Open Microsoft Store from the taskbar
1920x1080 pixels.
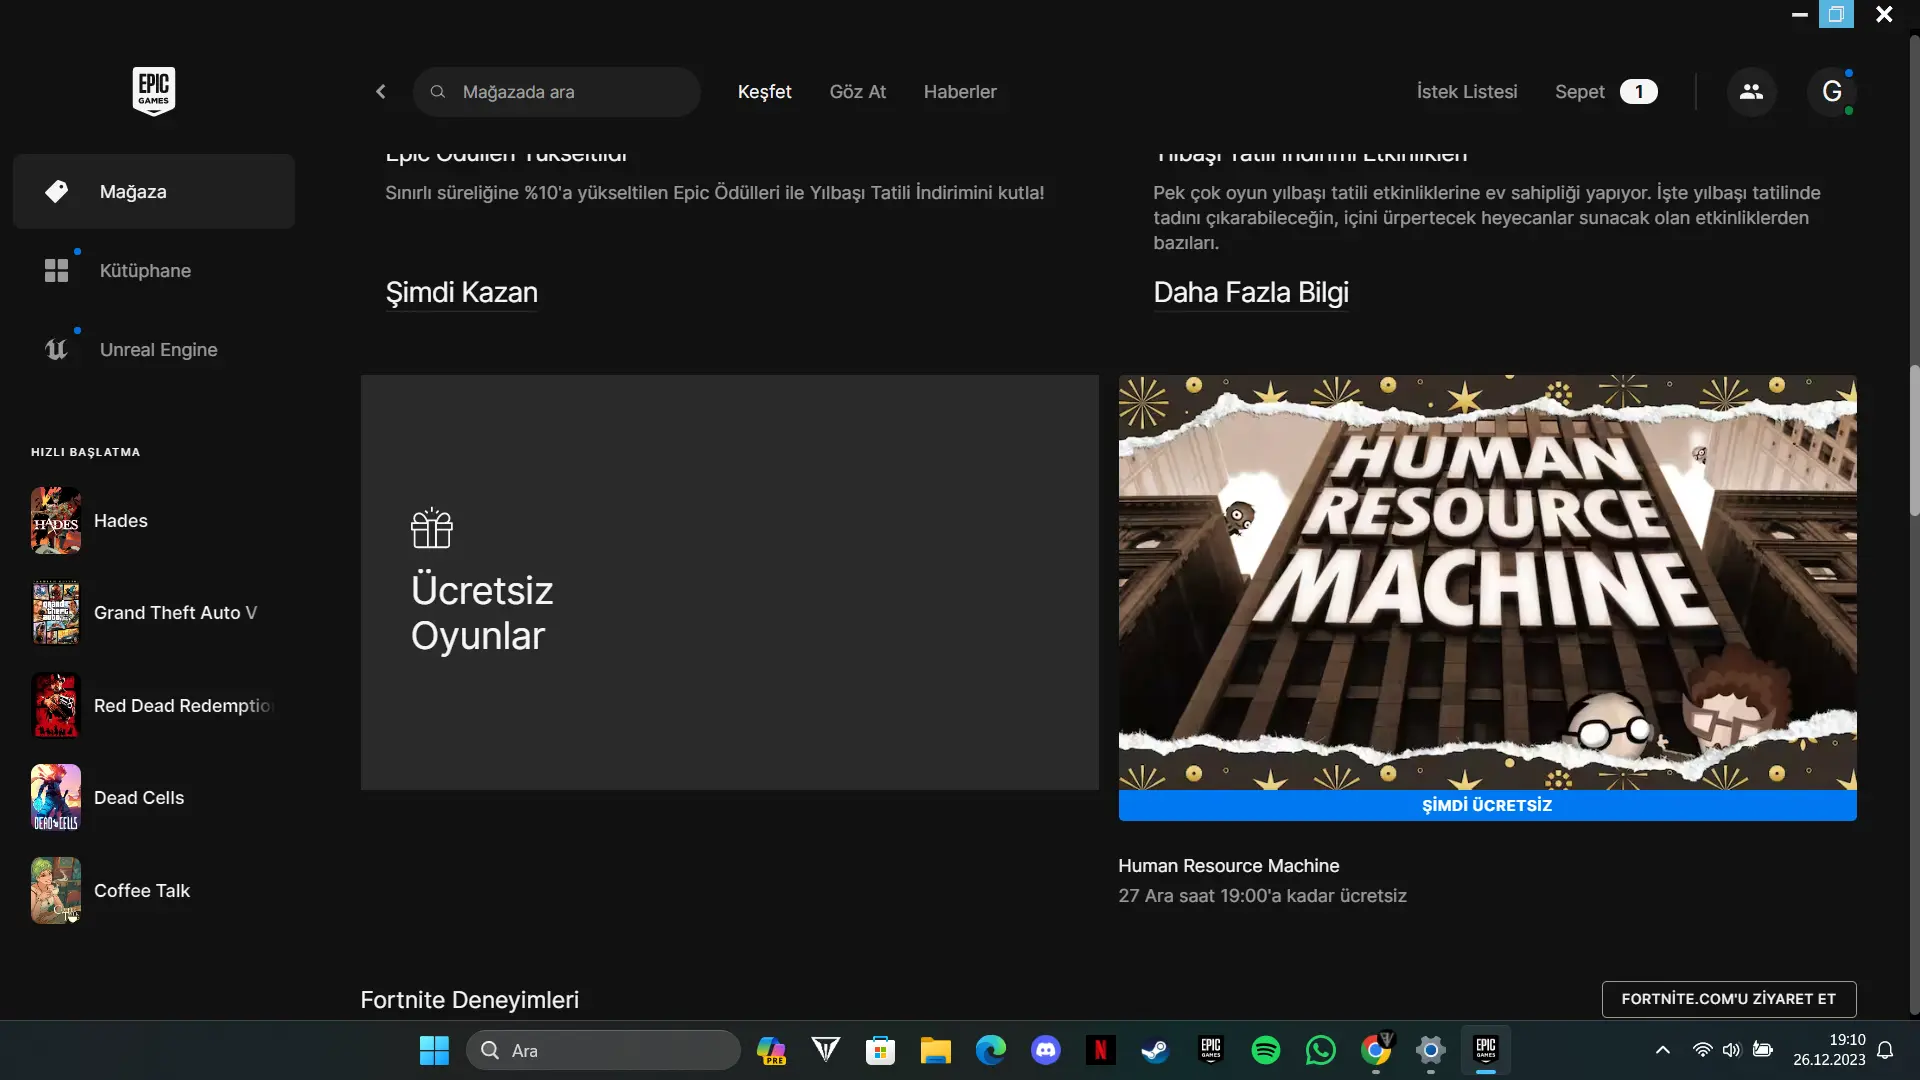coord(881,1050)
